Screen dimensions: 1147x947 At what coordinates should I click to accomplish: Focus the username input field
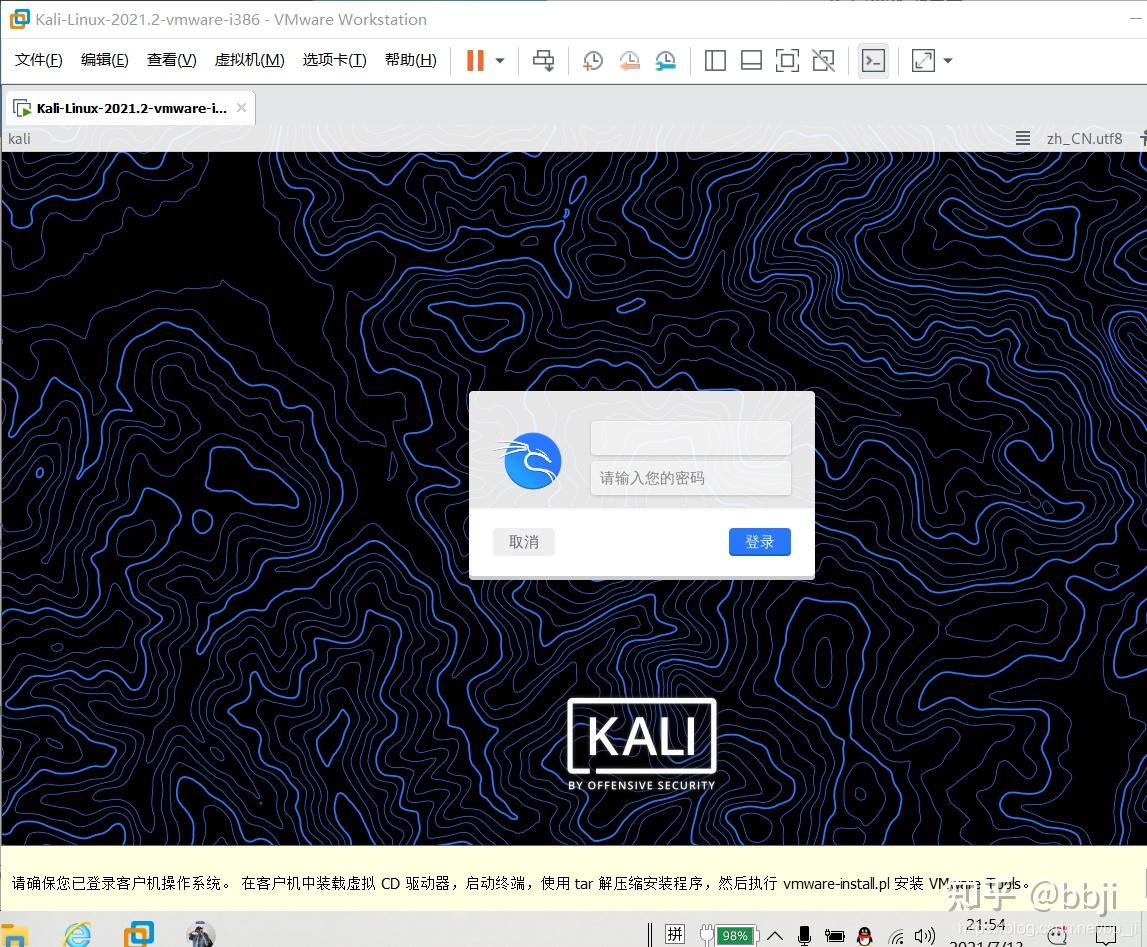coord(691,437)
